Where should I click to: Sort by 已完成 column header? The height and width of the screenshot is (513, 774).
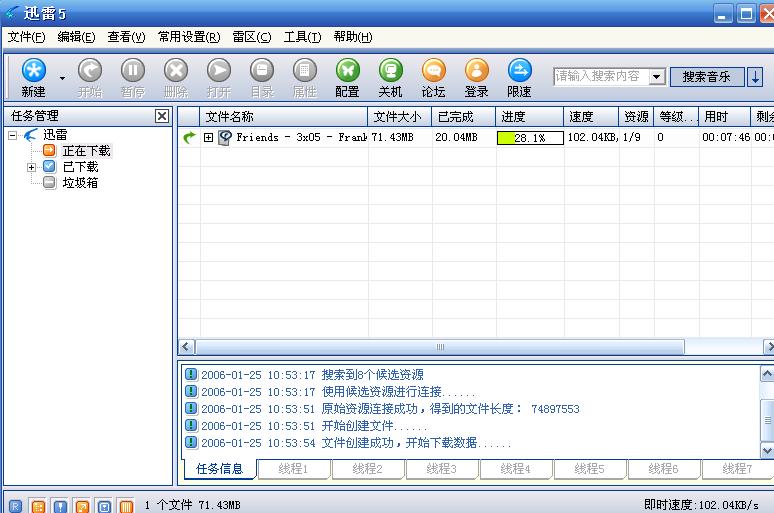coord(464,117)
